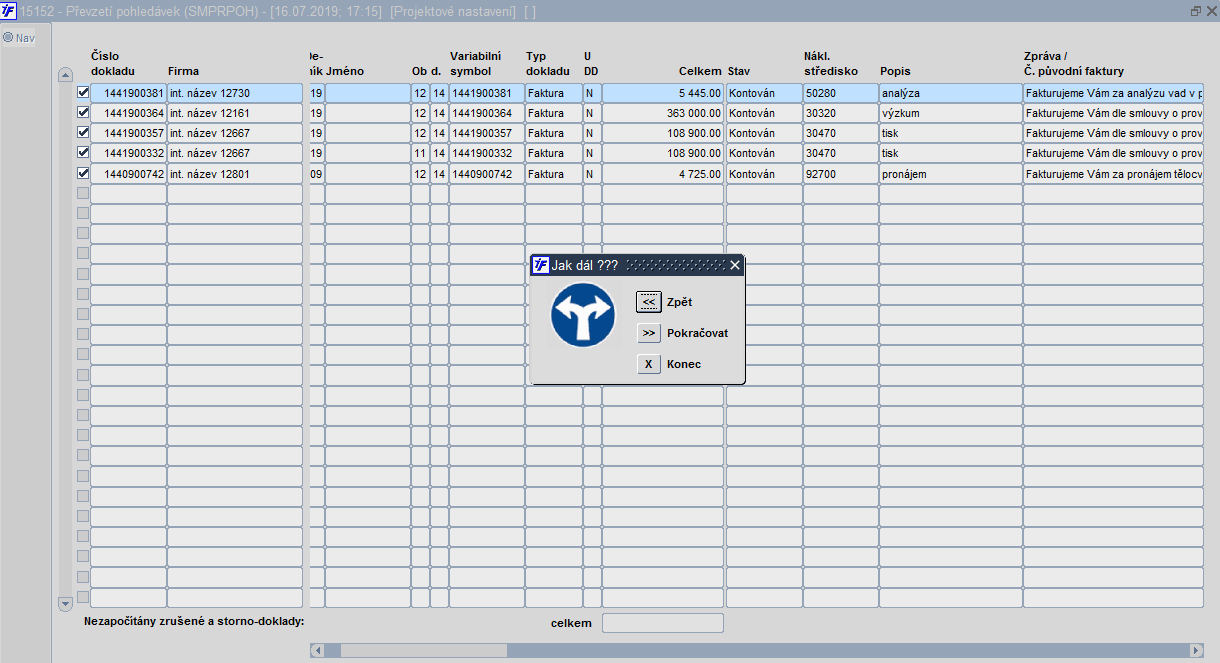The width and height of the screenshot is (1220, 663).
Task: Click the Pokračovat label in the dialog
Action: point(698,333)
